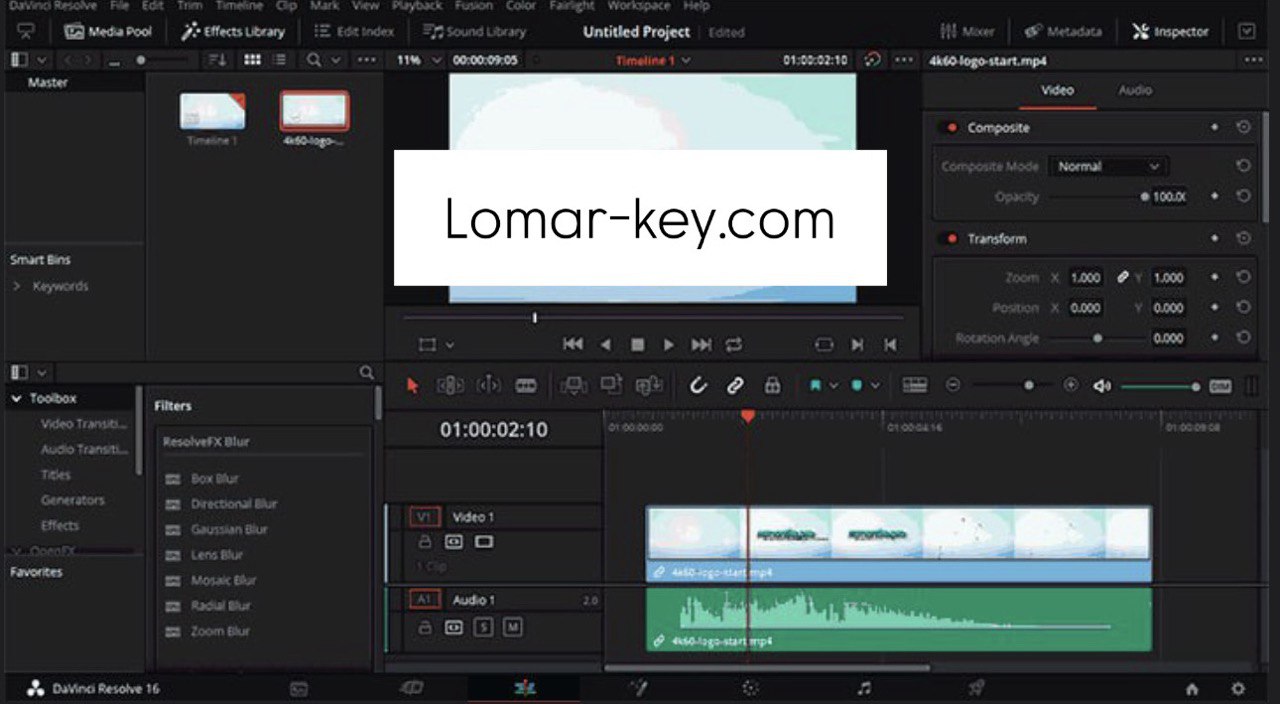Choose the Dynamic Trim Mode tool
The width and height of the screenshot is (1280, 704).
(x=489, y=385)
